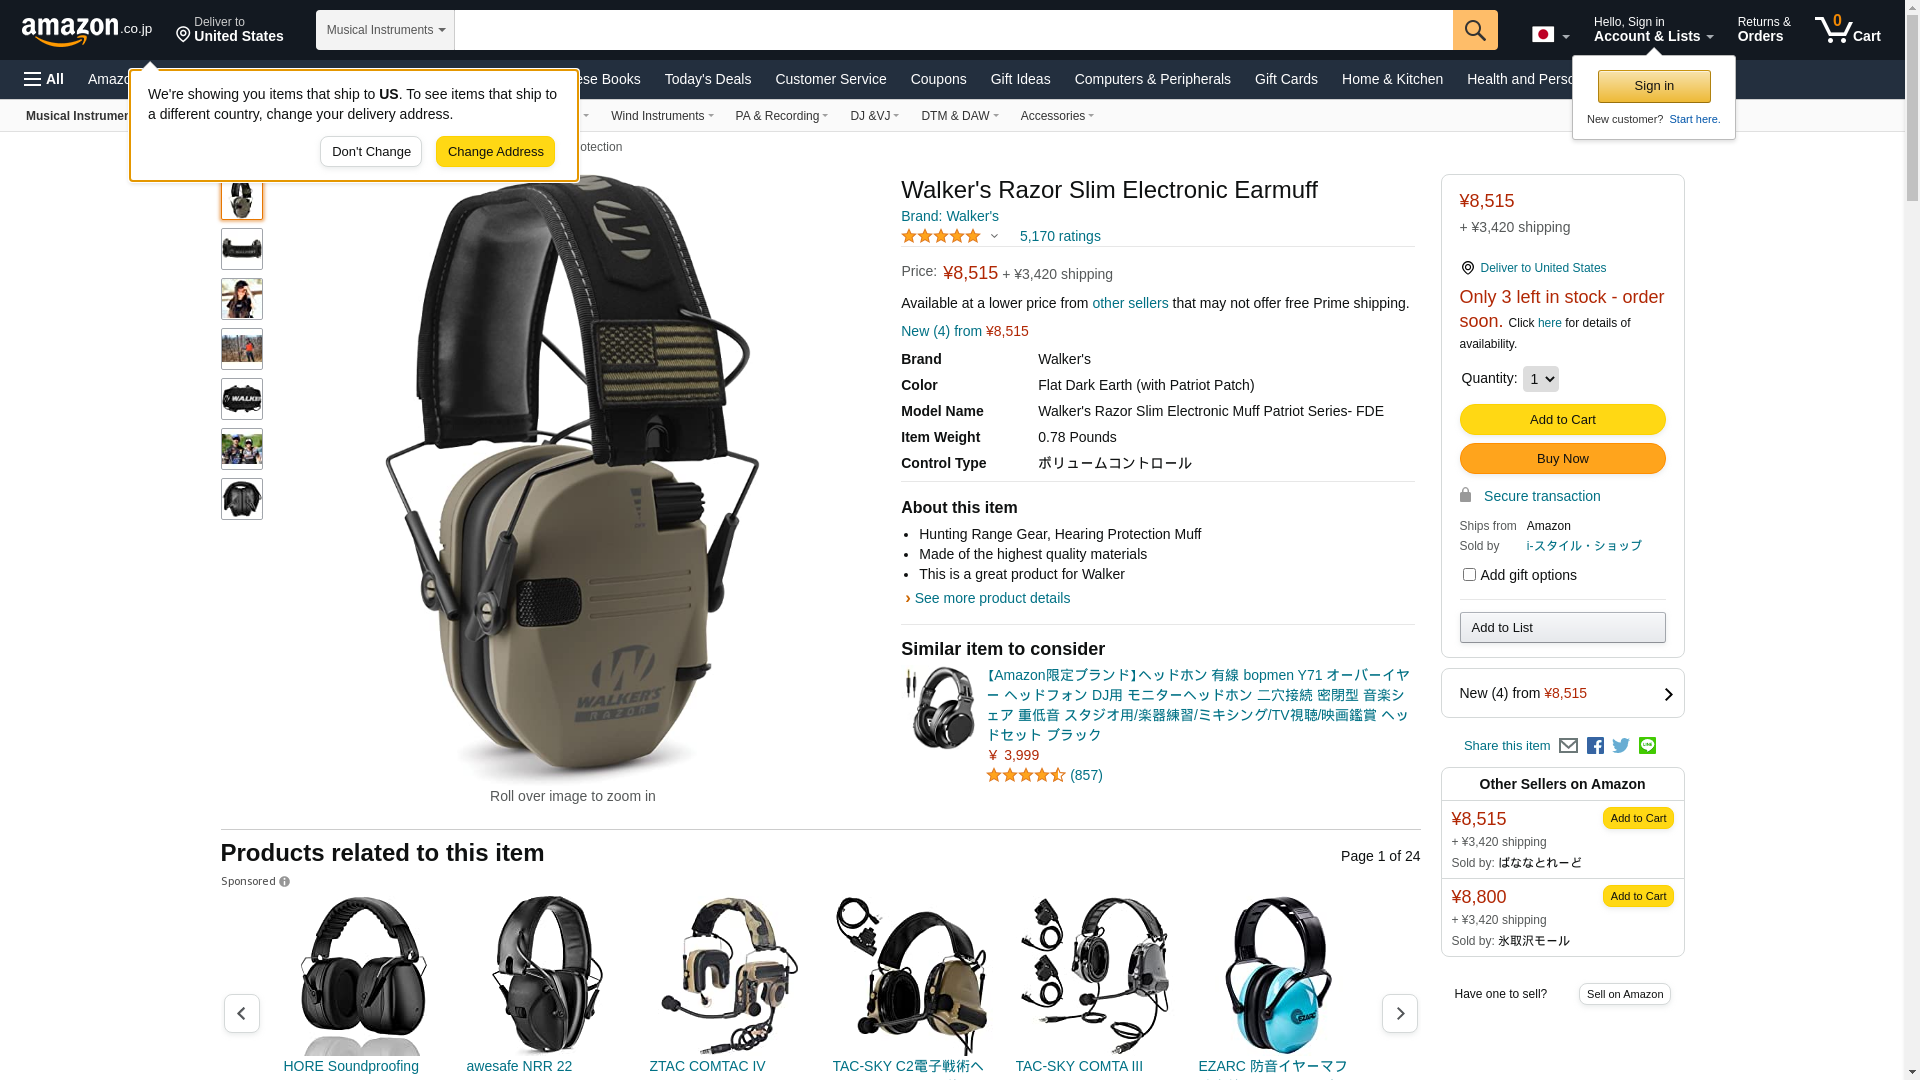The image size is (1920, 1080).
Task: Open the Japan flag language selector
Action: coord(1550,35)
